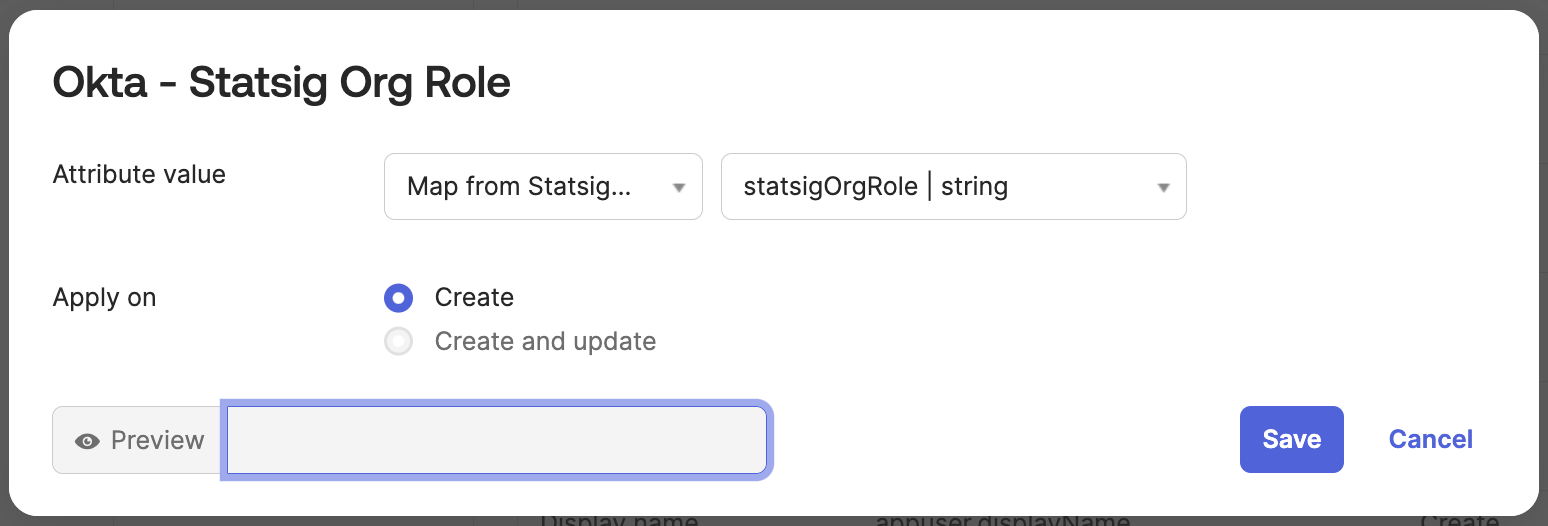Click the triangle arrow on Map from Statsig dropdown

679,188
